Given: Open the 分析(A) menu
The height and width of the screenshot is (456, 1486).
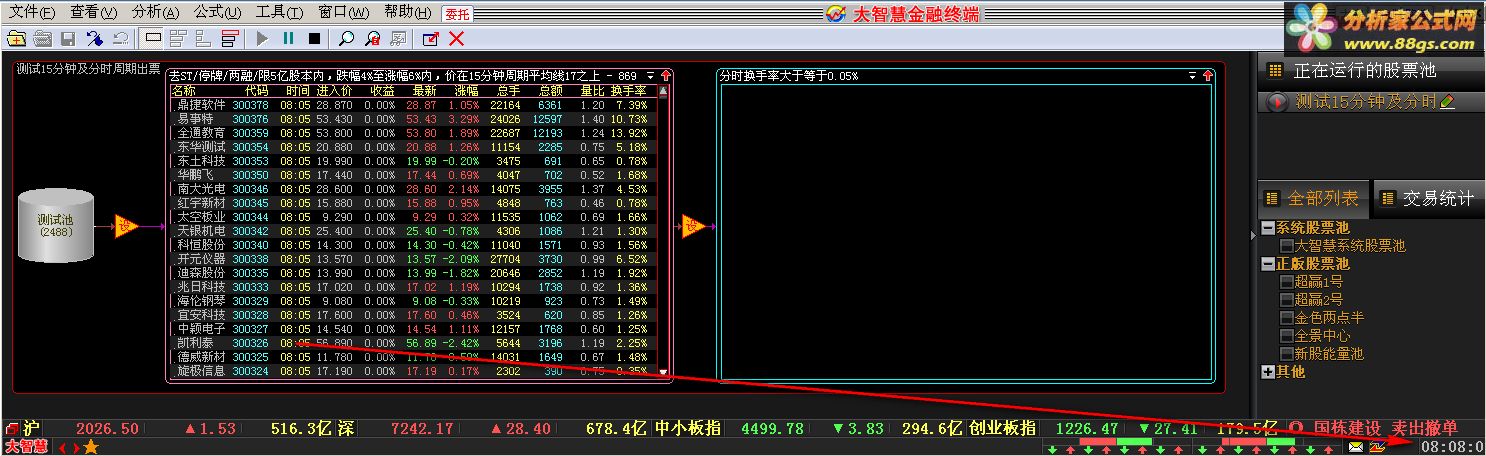Looking at the screenshot, I should point(155,13).
